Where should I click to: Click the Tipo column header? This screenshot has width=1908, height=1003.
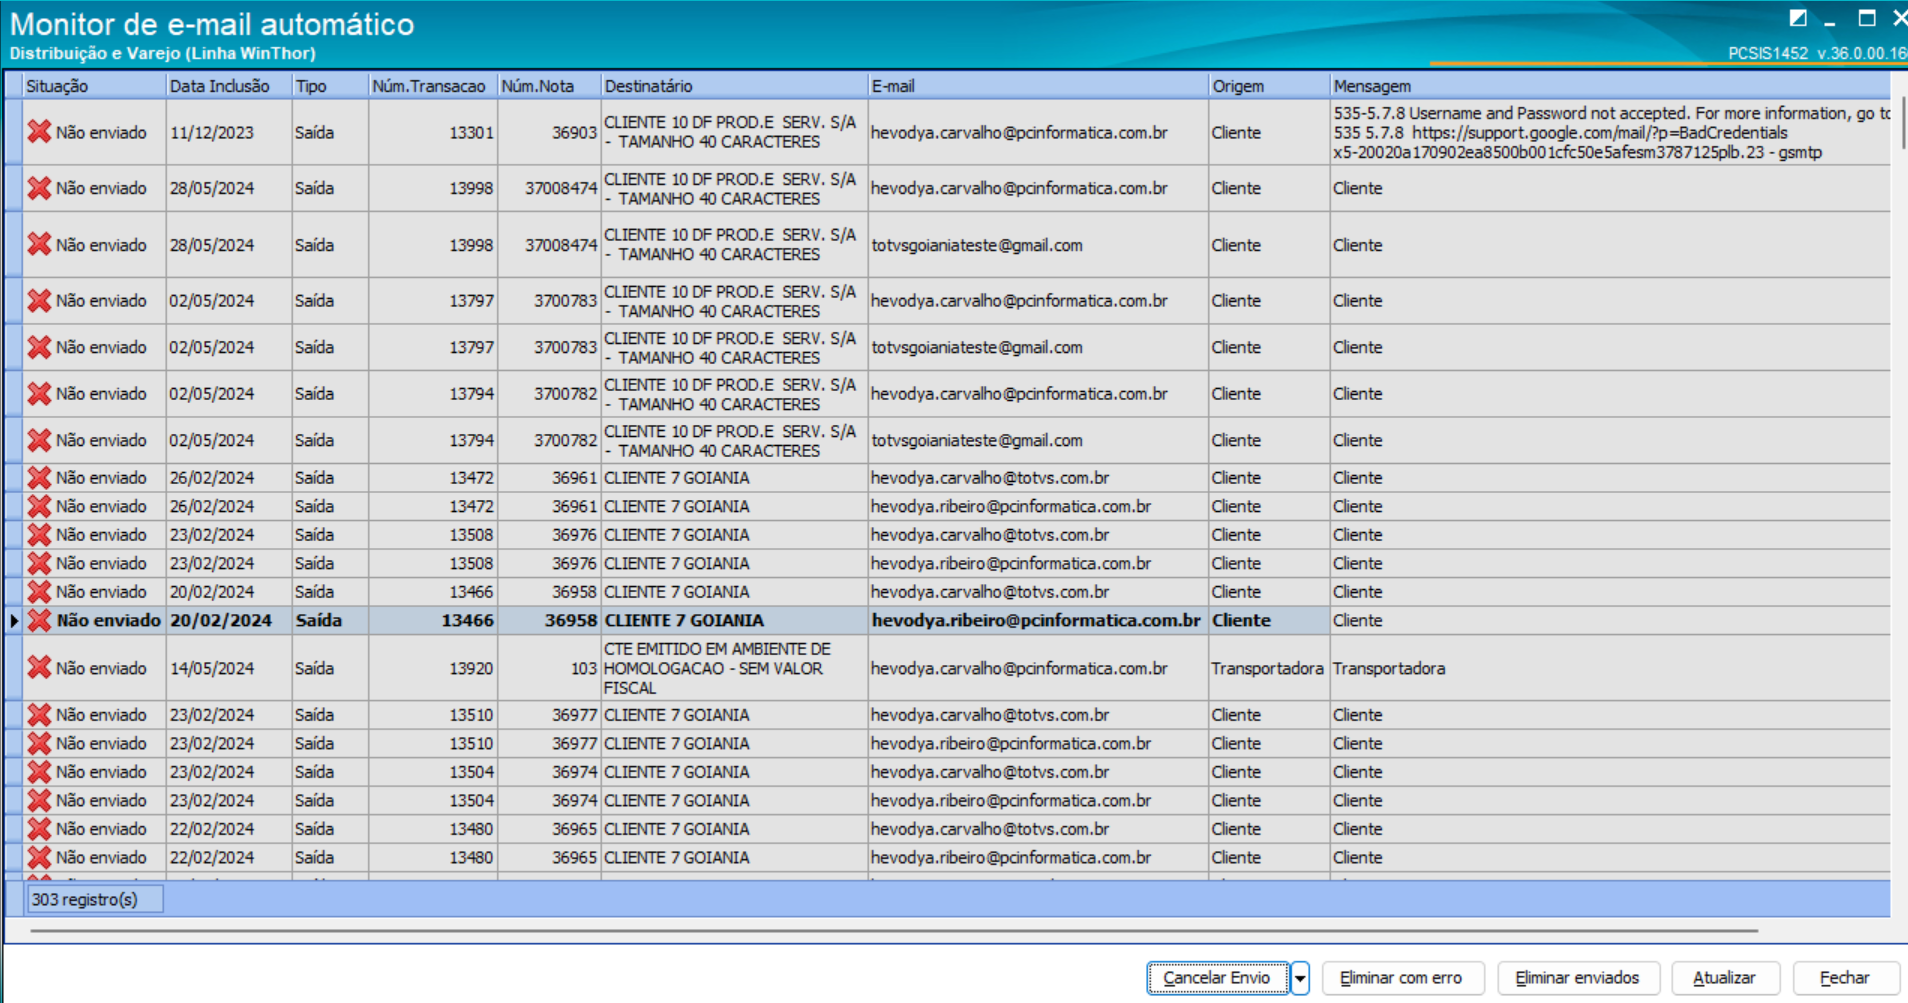(330, 86)
